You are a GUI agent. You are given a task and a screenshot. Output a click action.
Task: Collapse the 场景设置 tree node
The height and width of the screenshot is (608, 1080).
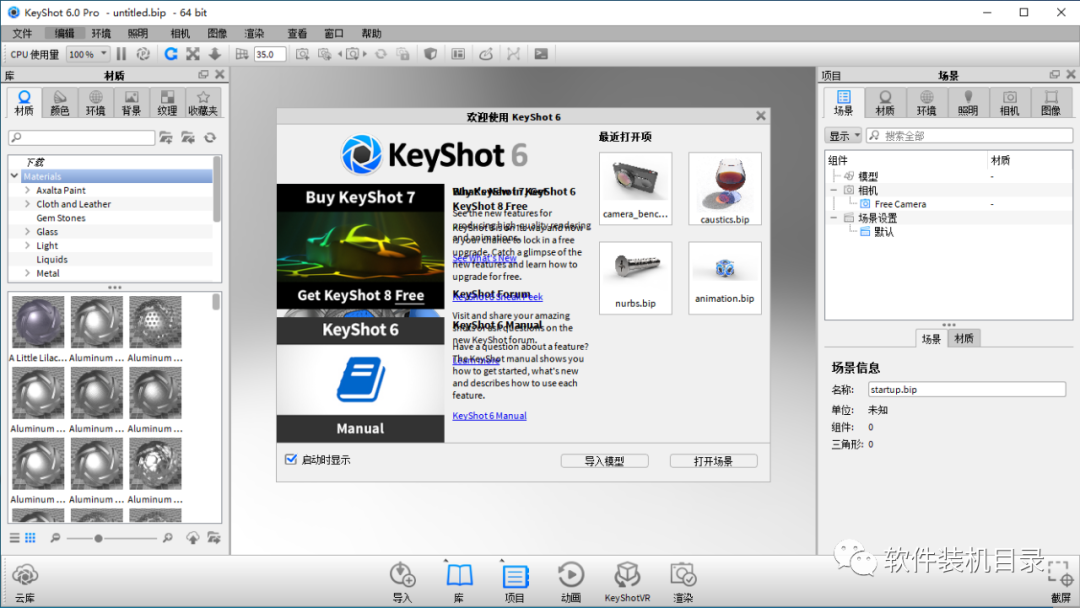[834, 218]
